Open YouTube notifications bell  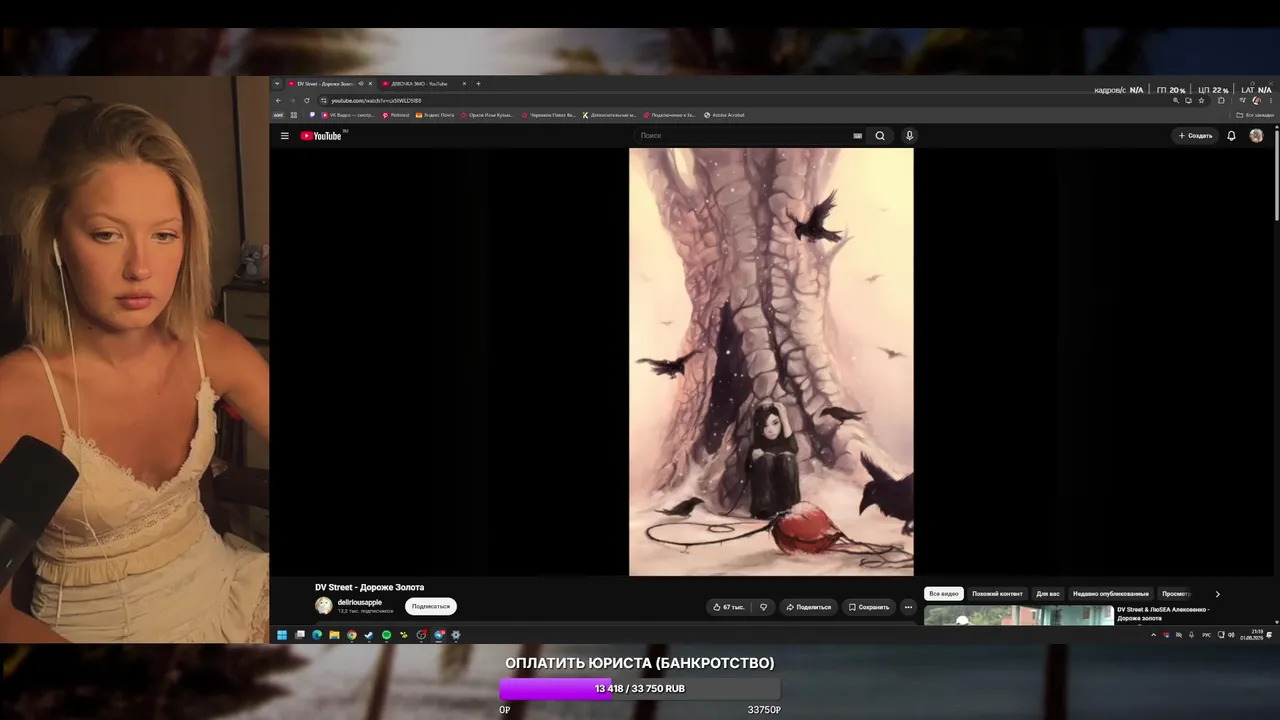pos(1231,136)
